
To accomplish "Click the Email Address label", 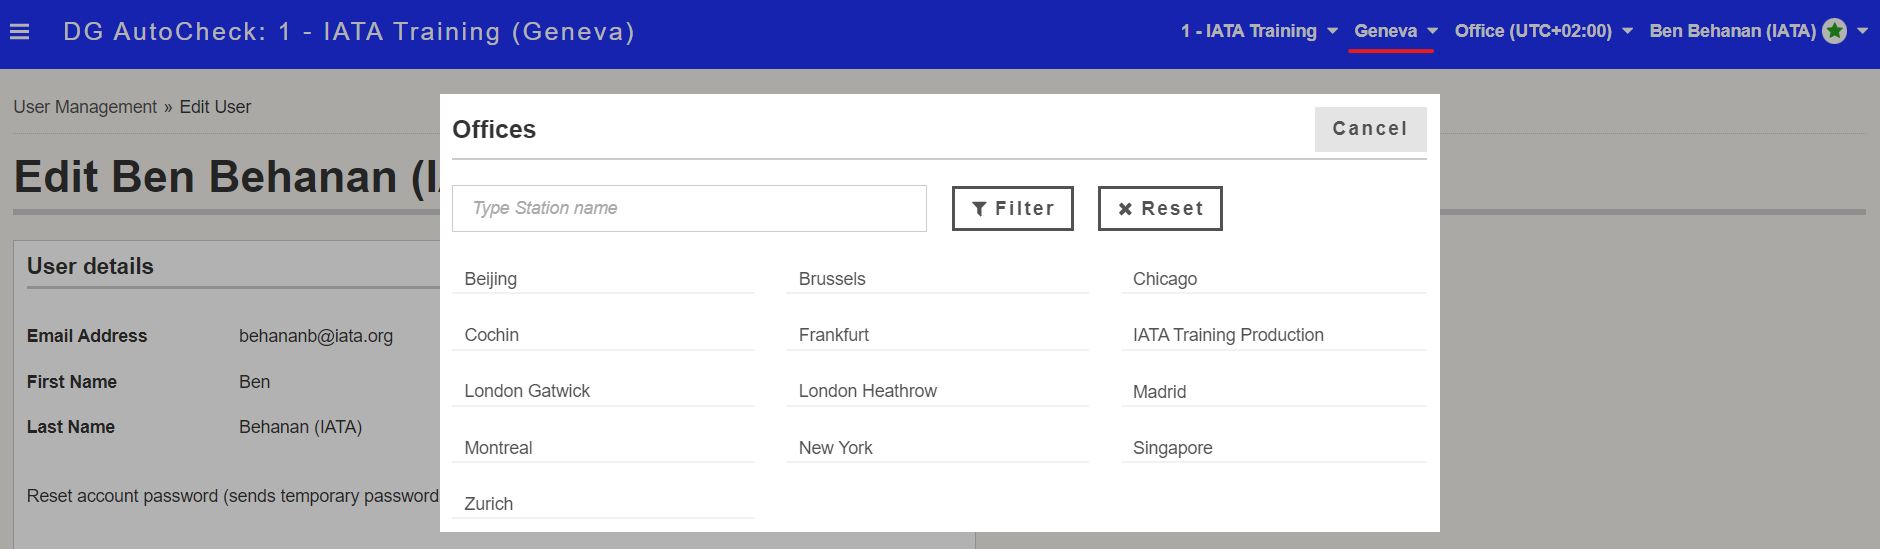I will (87, 336).
